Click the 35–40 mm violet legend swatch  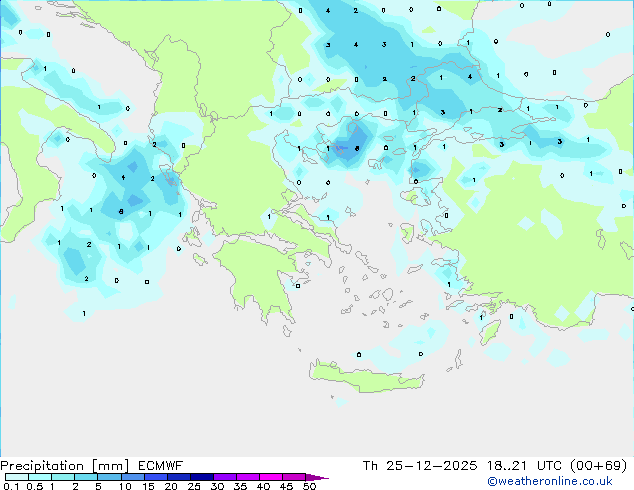point(247,477)
